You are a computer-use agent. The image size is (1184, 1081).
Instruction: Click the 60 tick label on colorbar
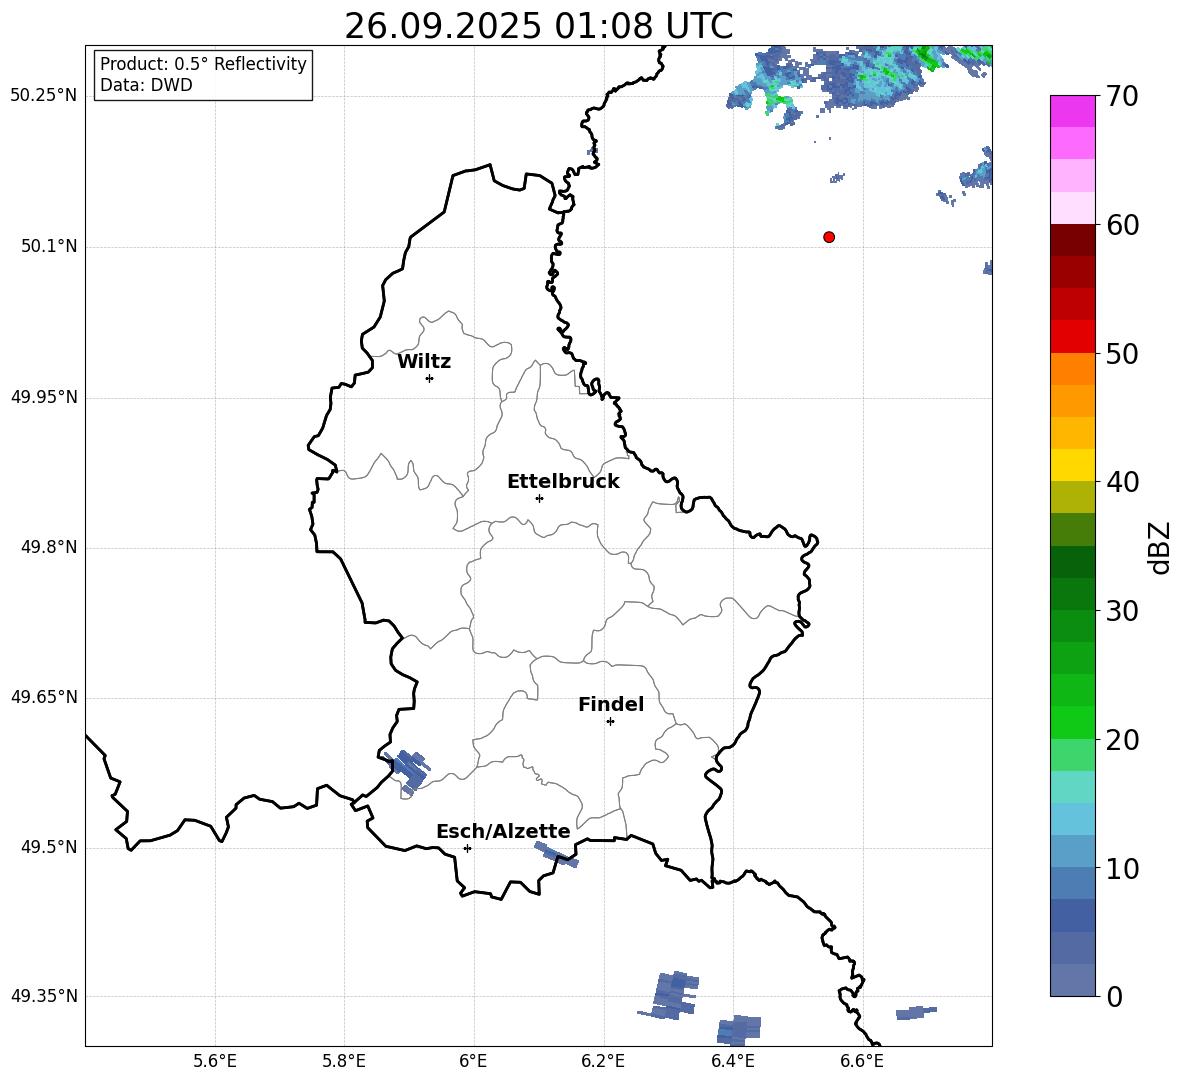[x=1122, y=225]
